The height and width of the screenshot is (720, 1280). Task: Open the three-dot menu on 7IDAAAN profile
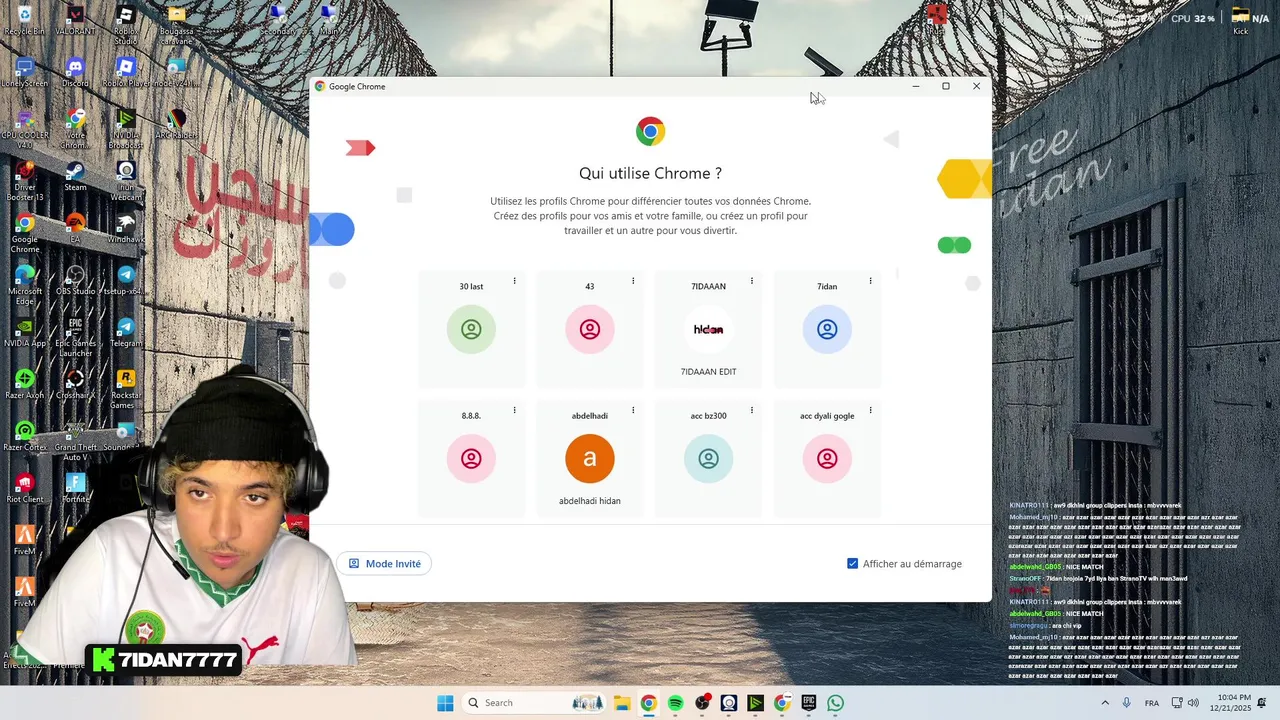point(752,281)
